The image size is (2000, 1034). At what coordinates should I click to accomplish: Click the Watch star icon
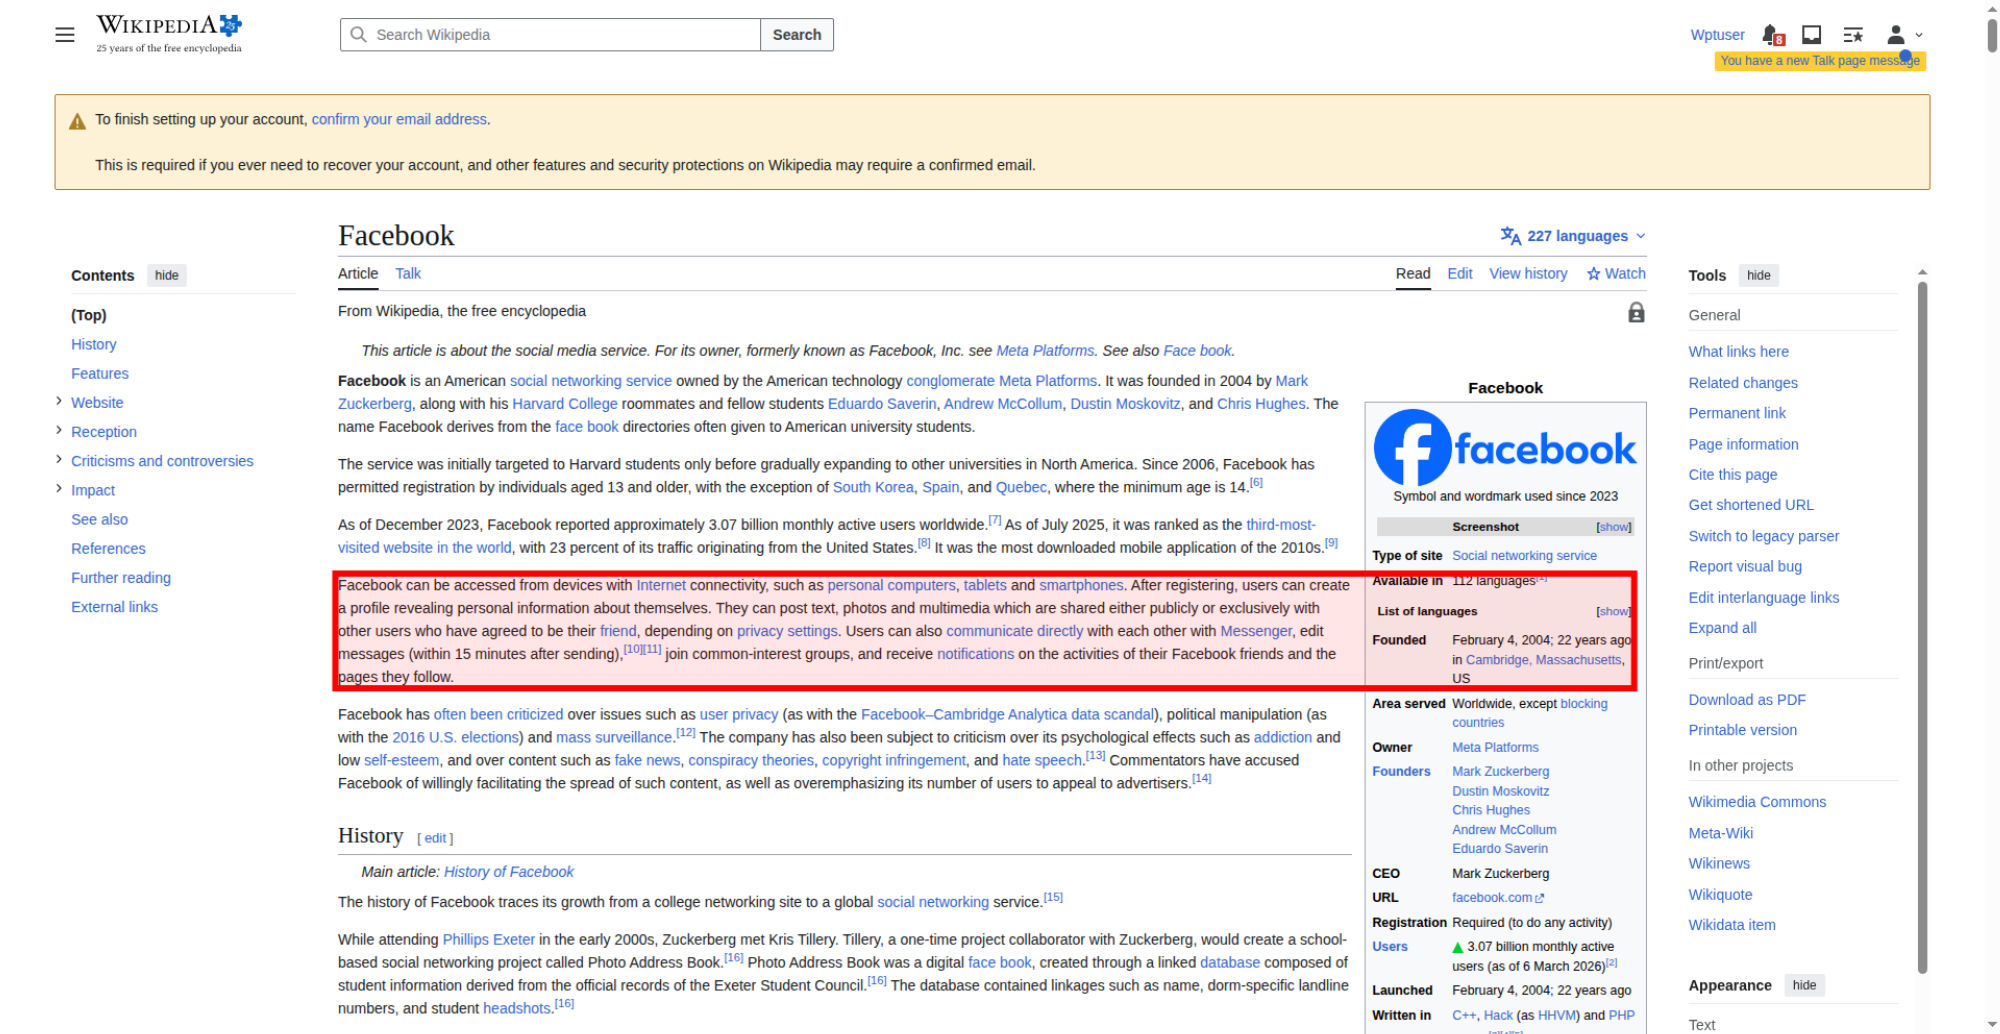[x=1593, y=274]
